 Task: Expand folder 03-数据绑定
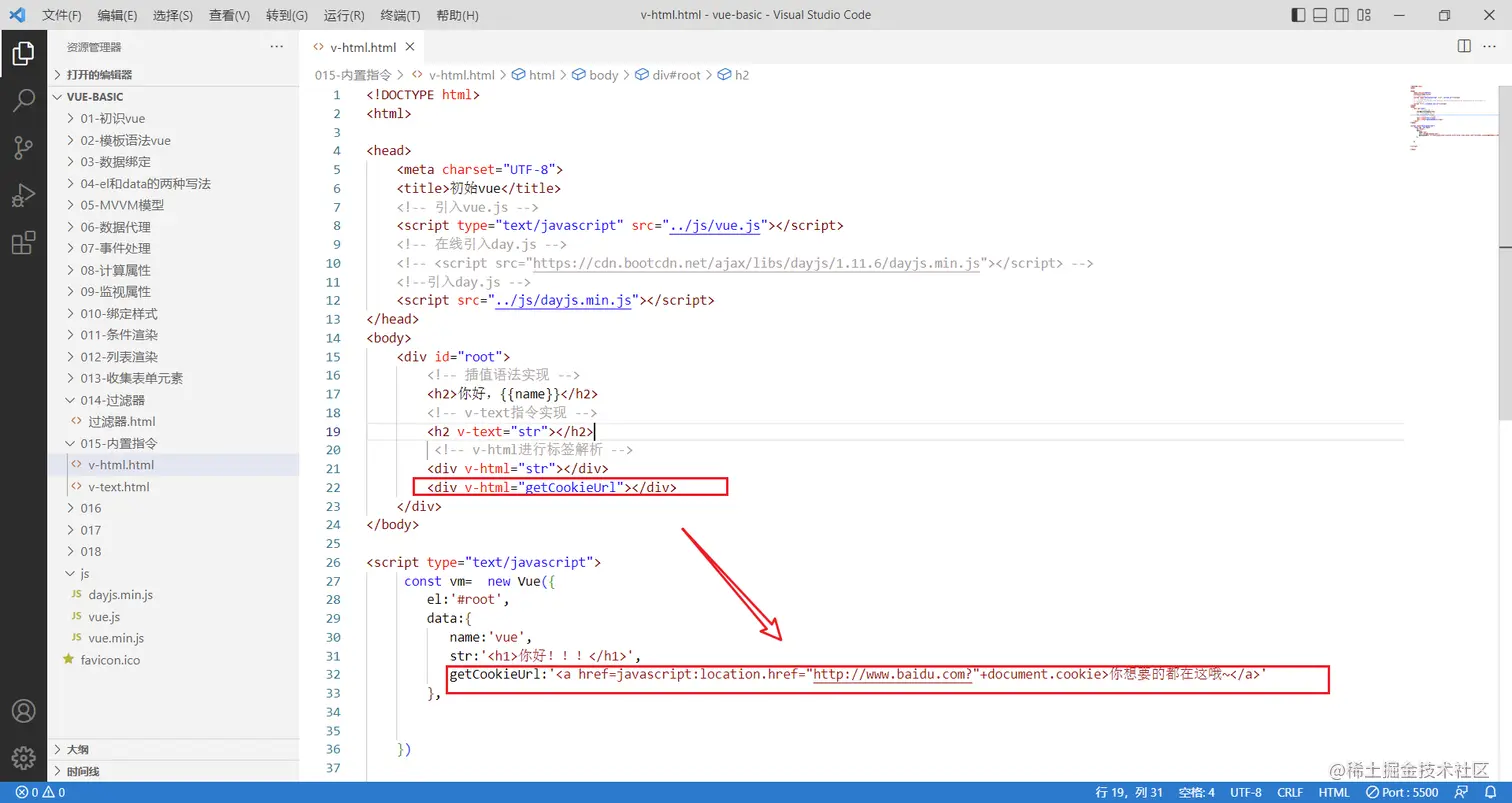[174, 162]
